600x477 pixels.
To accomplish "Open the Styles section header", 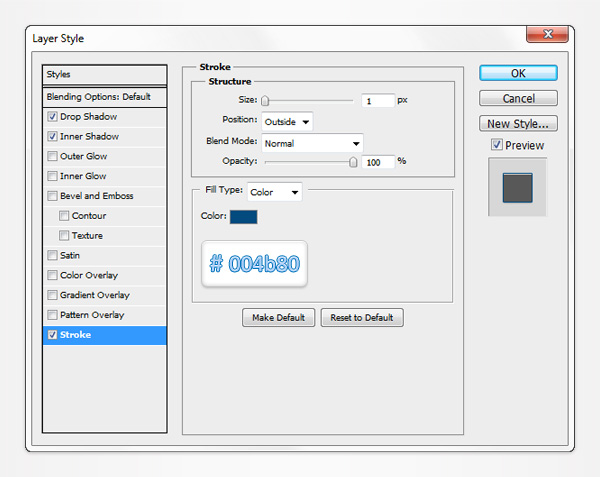I will (x=104, y=75).
